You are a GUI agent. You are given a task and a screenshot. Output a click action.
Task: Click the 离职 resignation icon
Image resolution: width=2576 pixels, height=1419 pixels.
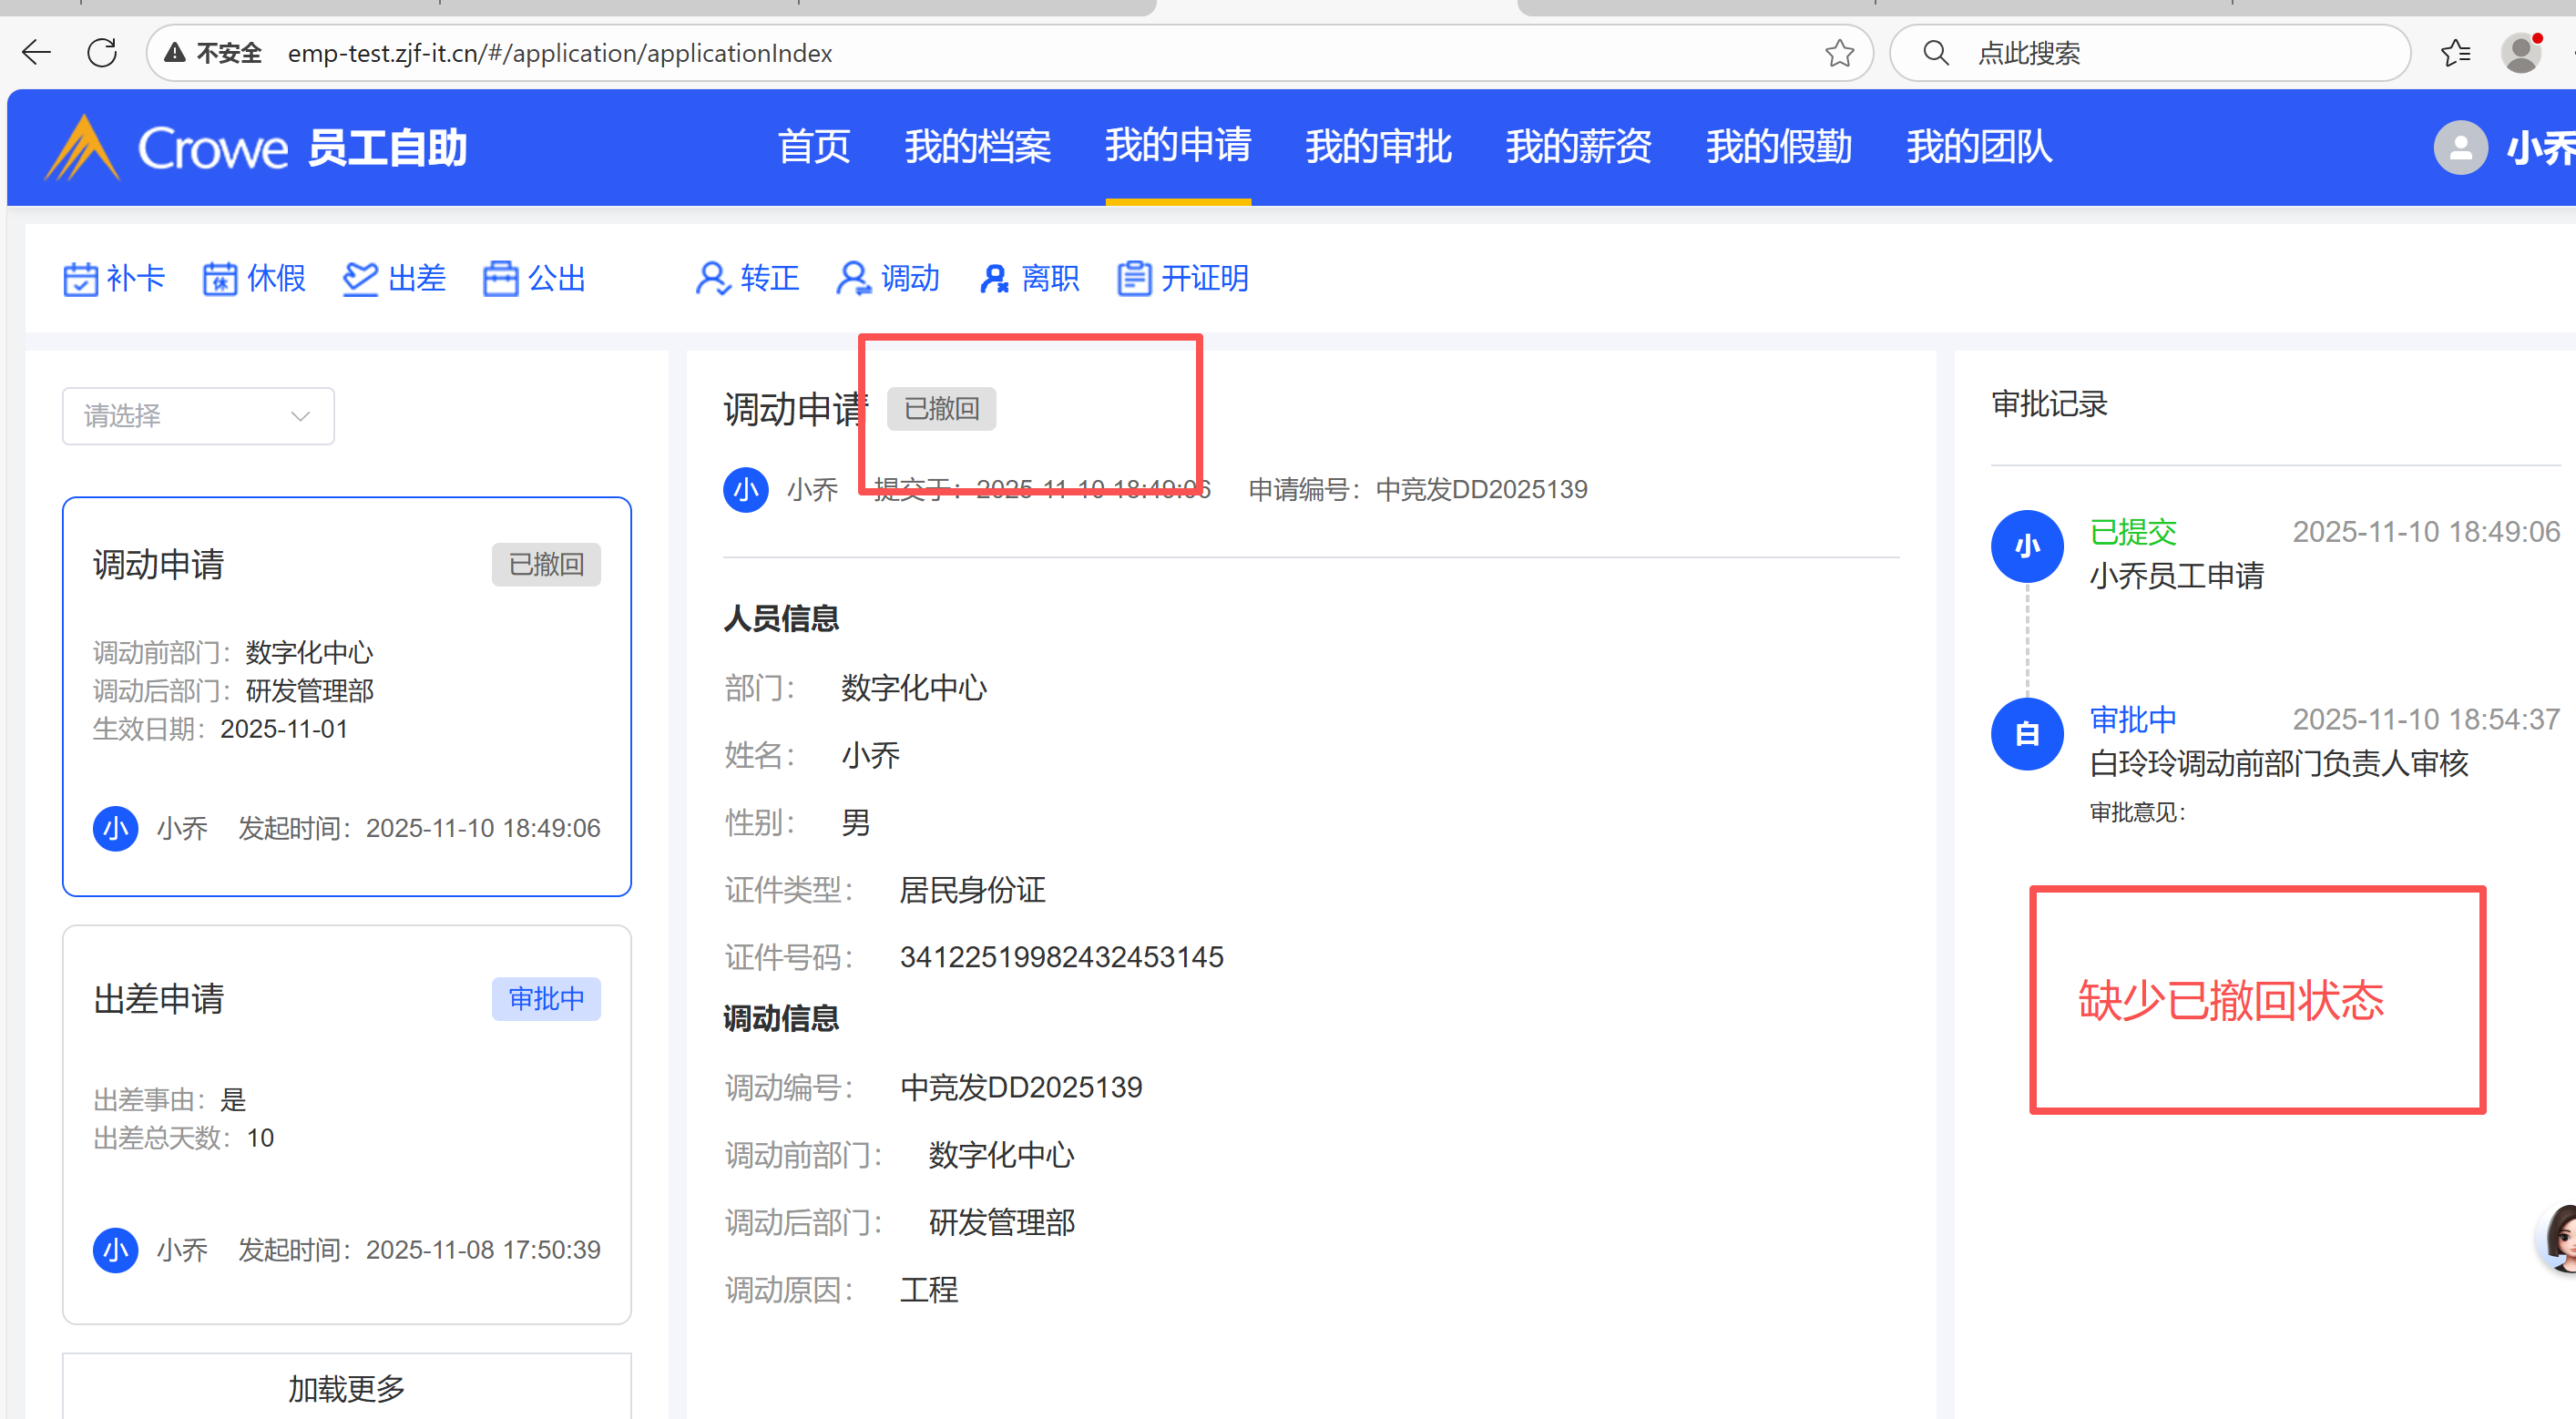(993, 279)
